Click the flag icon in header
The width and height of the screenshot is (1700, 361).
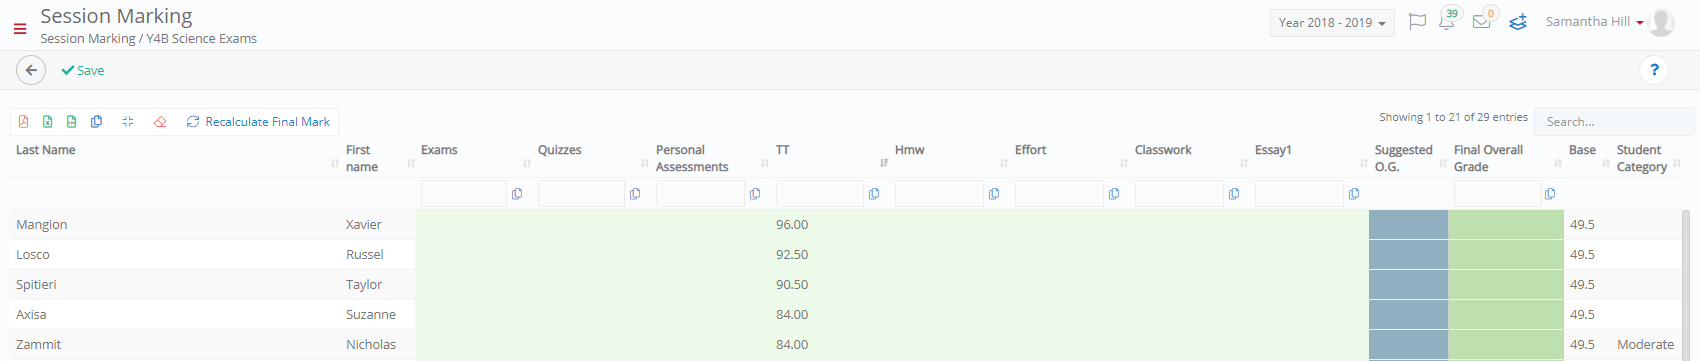pos(1417,21)
